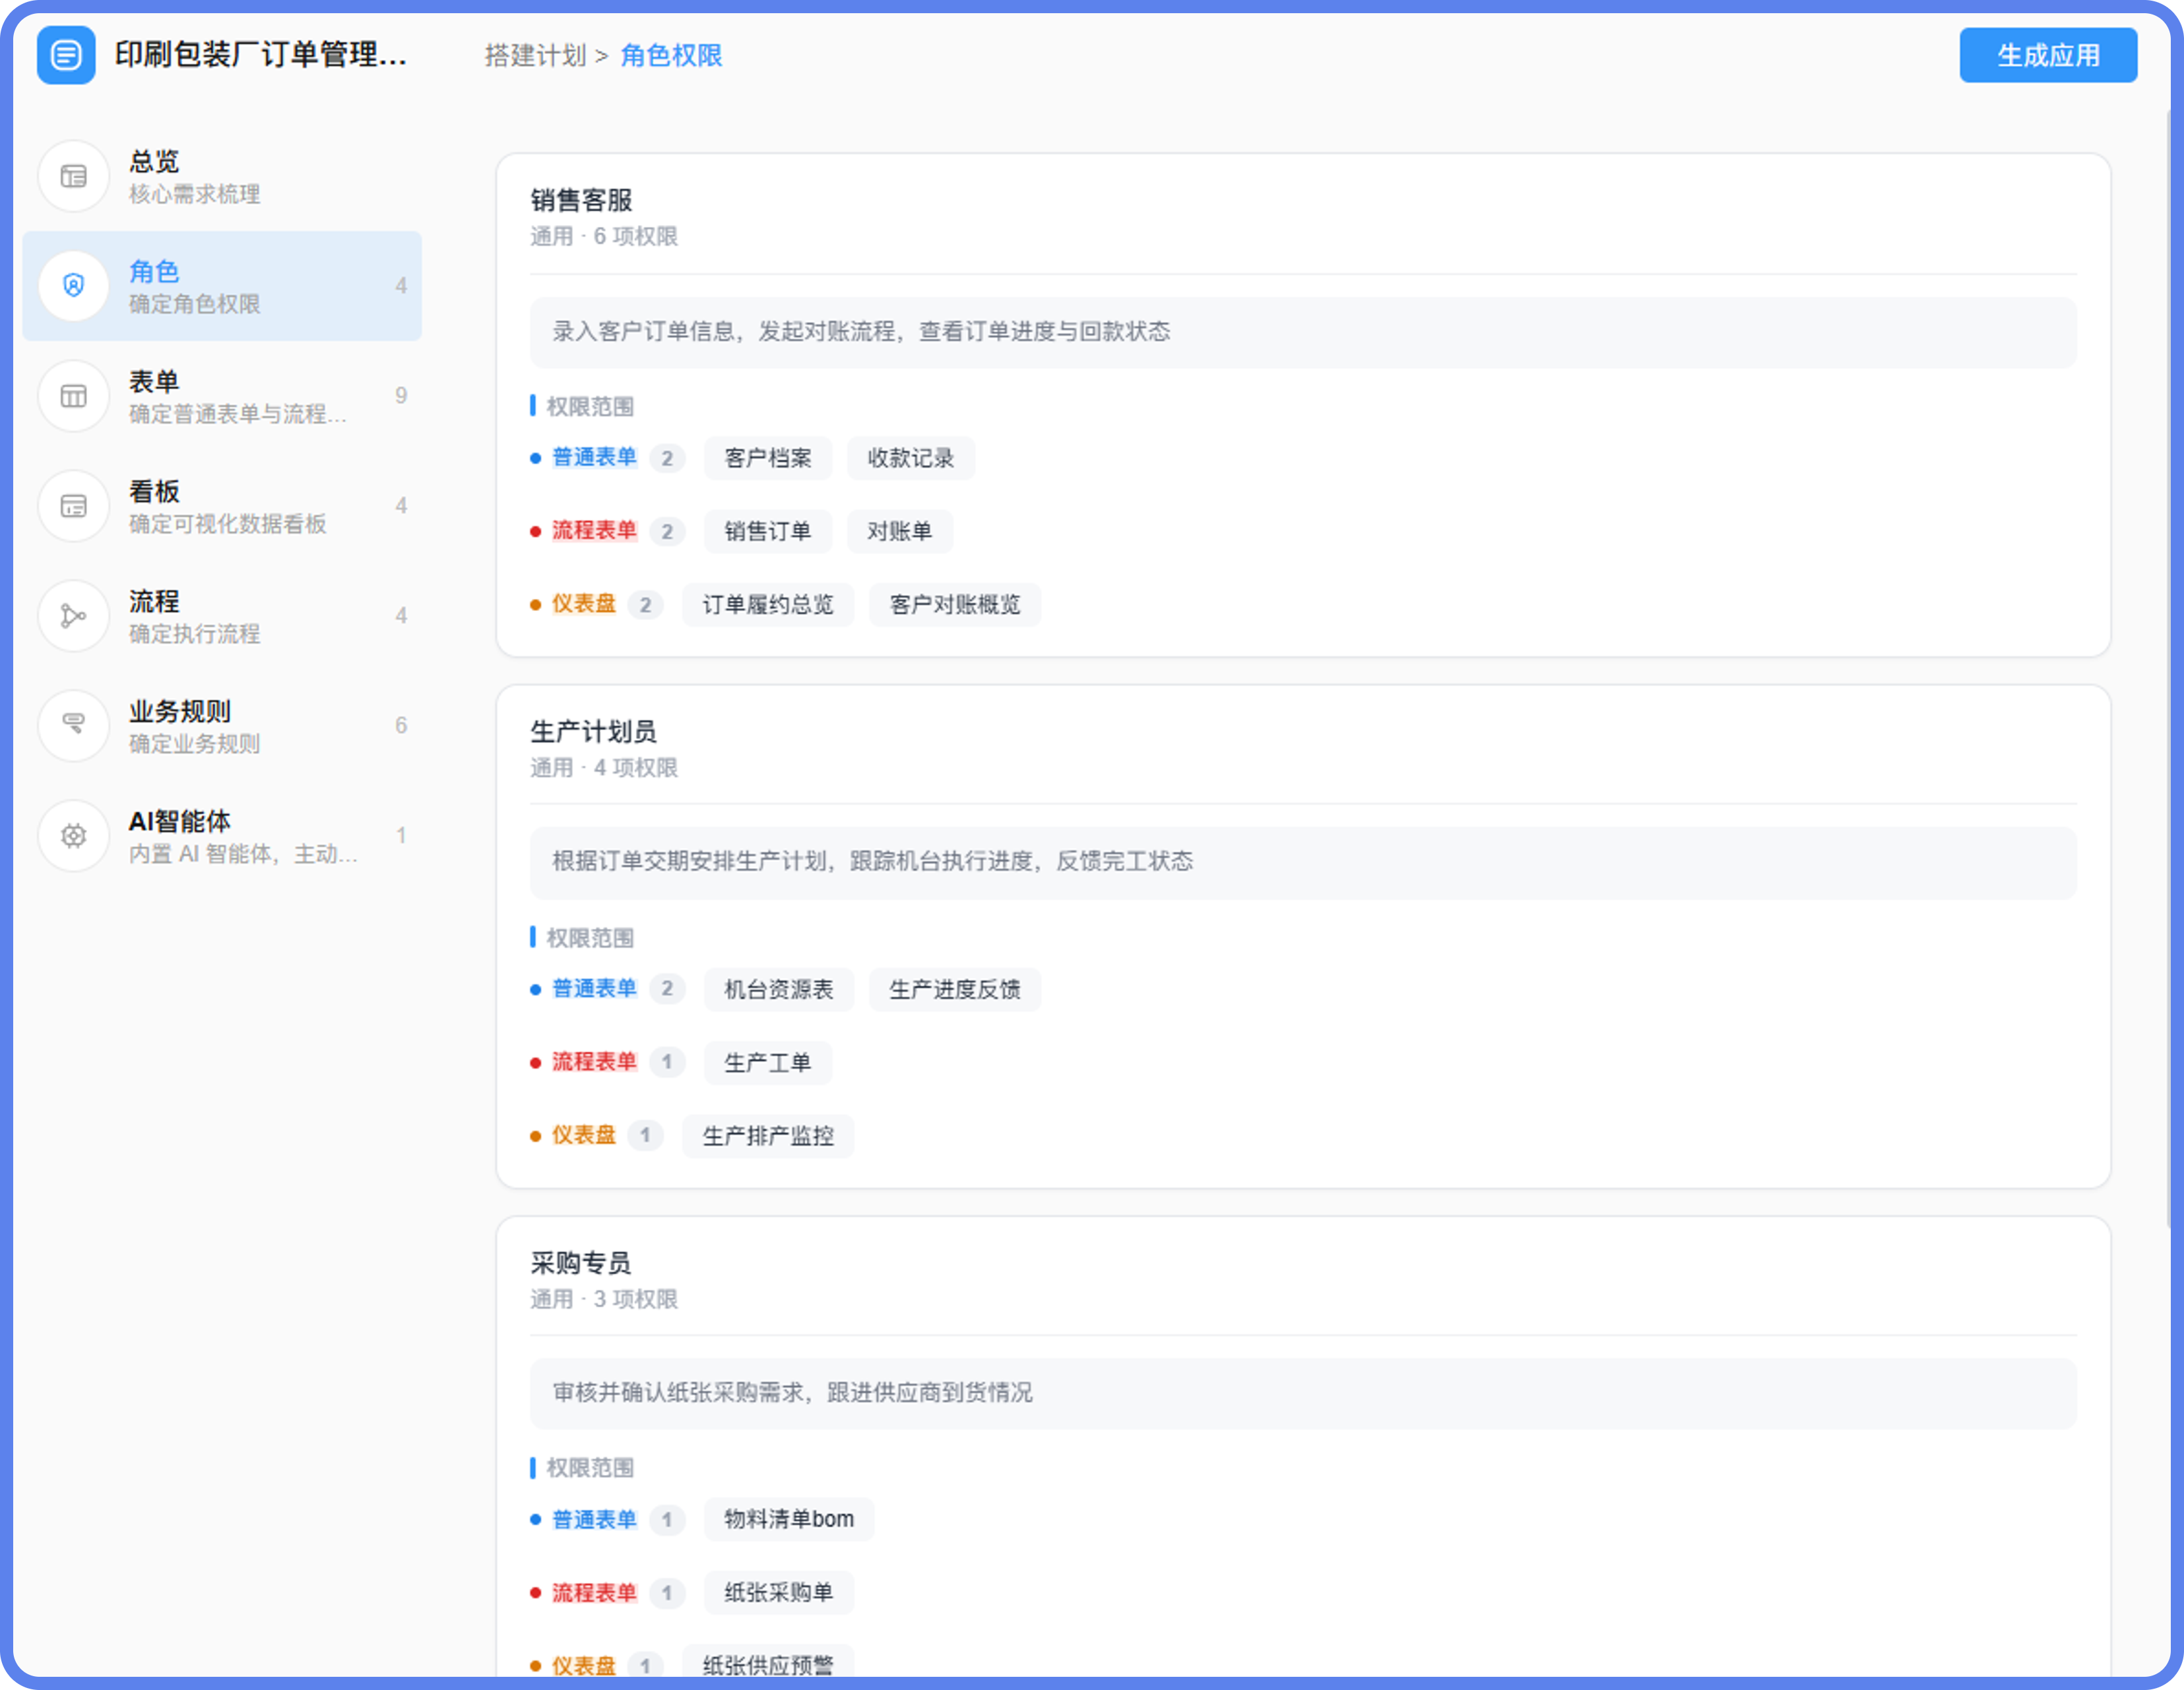
Task: Click the 物料清单bom tag
Action: pos(789,1519)
